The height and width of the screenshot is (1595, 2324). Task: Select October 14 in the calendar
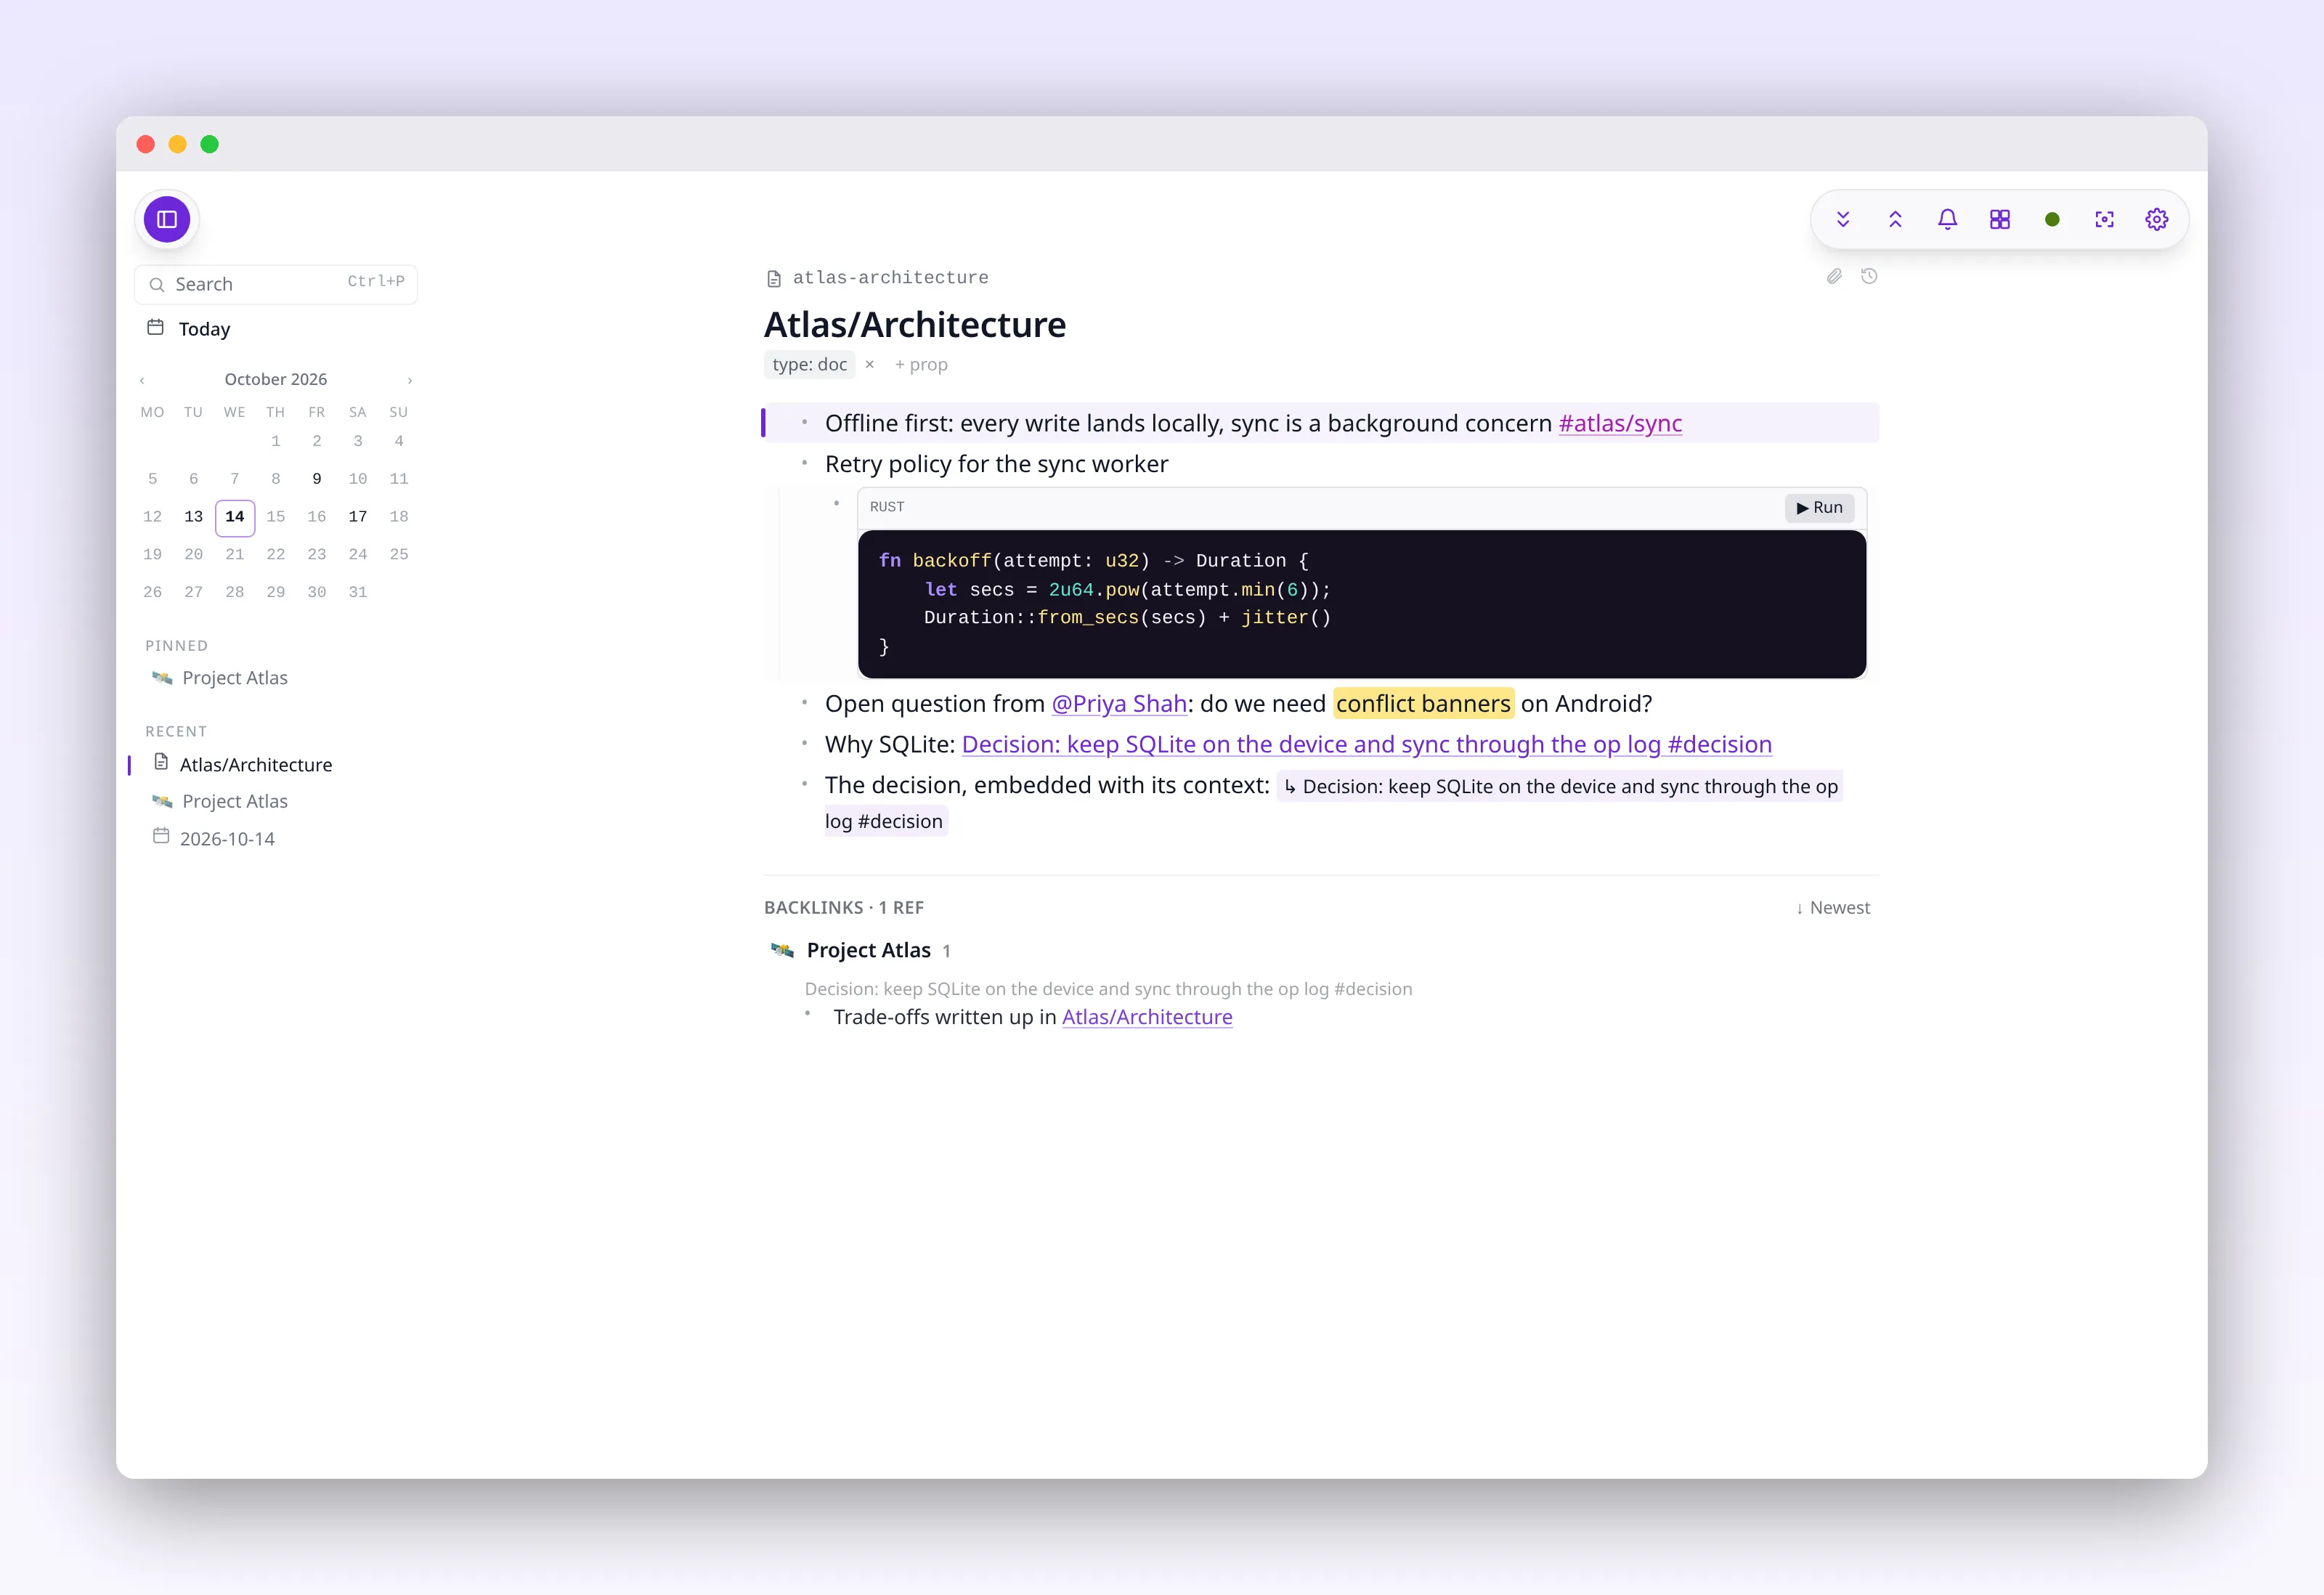235,517
